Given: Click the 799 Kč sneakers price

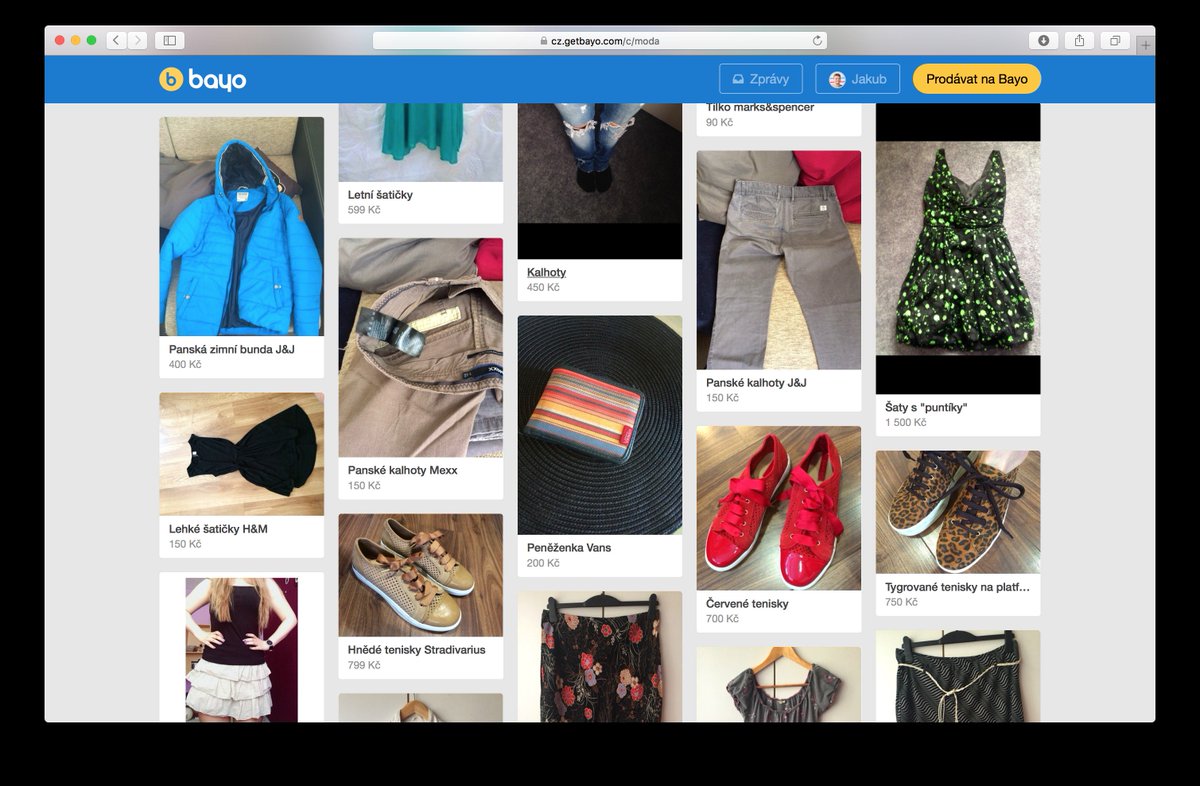Looking at the screenshot, I should coord(364,665).
